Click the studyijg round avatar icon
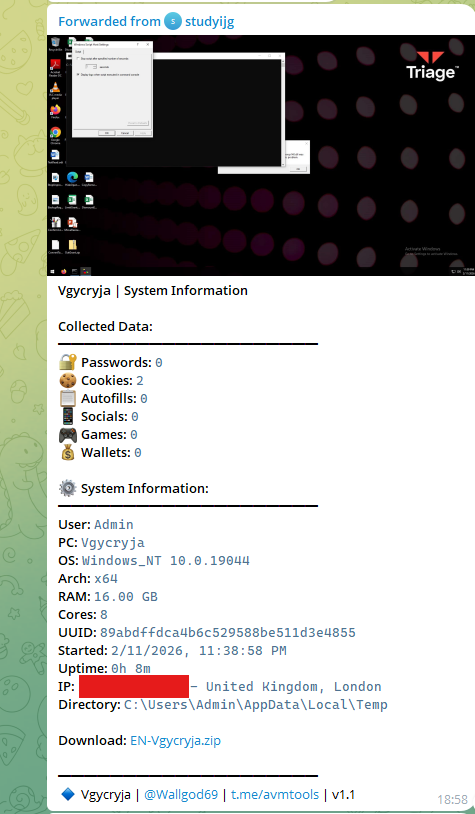This screenshot has height=814, width=475. coord(173,22)
